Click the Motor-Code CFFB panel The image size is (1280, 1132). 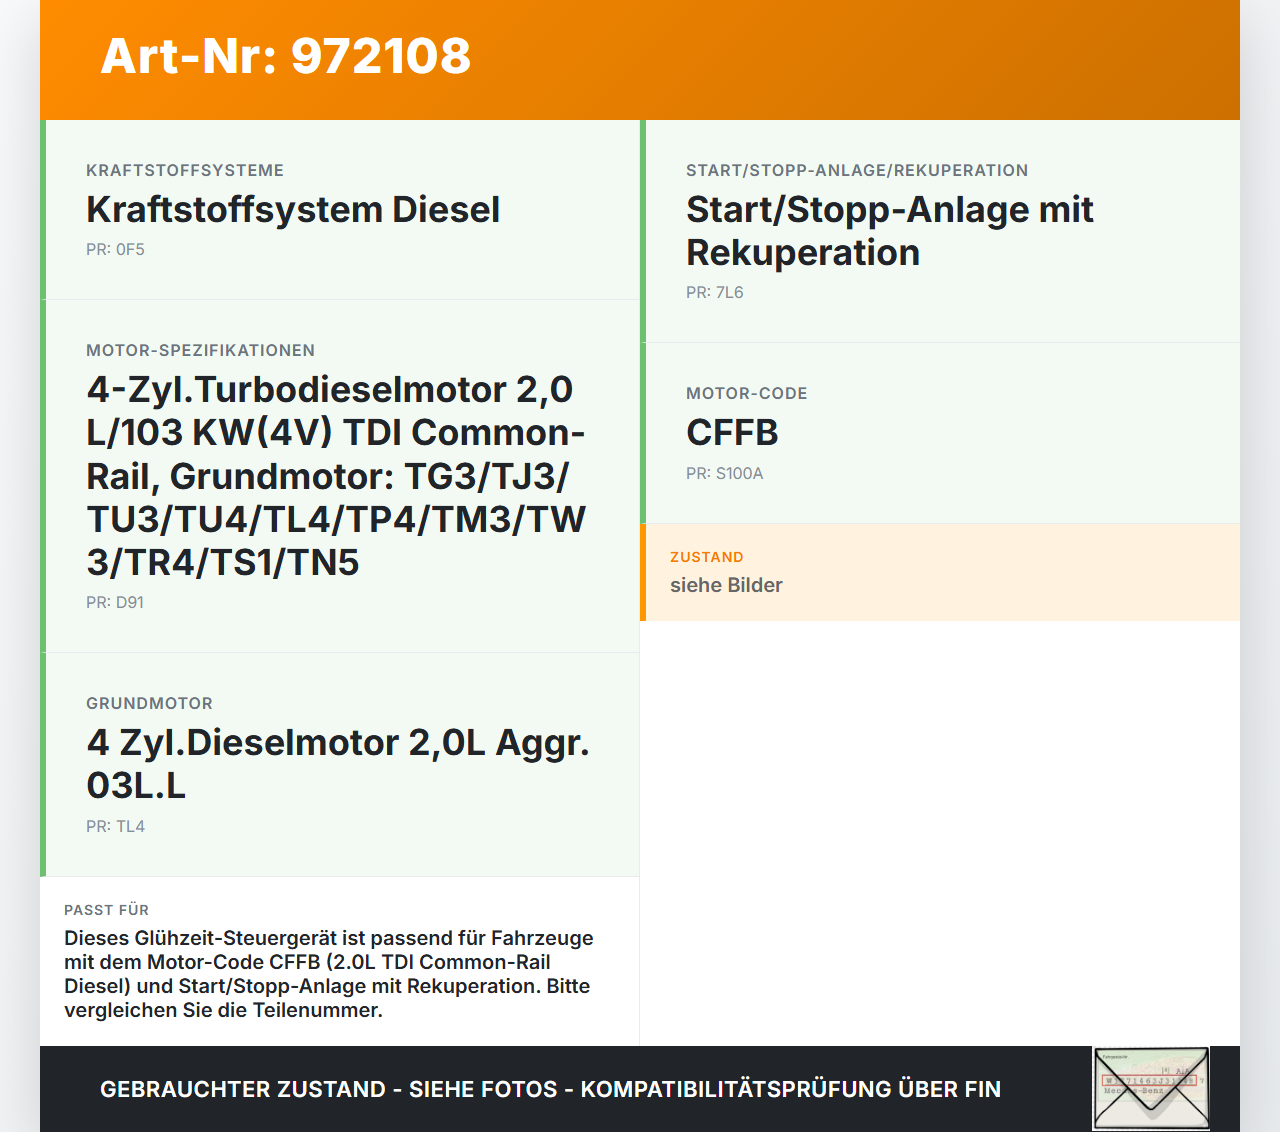[x=940, y=432]
